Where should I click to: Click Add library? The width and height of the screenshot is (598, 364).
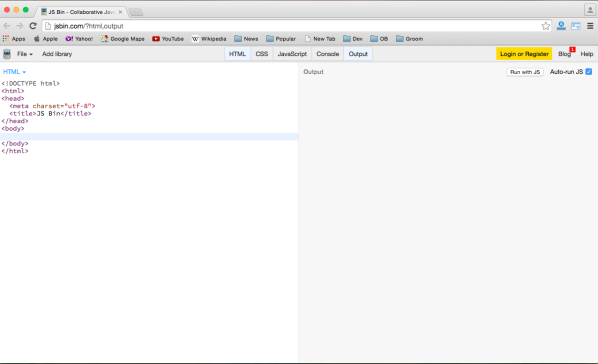click(57, 54)
